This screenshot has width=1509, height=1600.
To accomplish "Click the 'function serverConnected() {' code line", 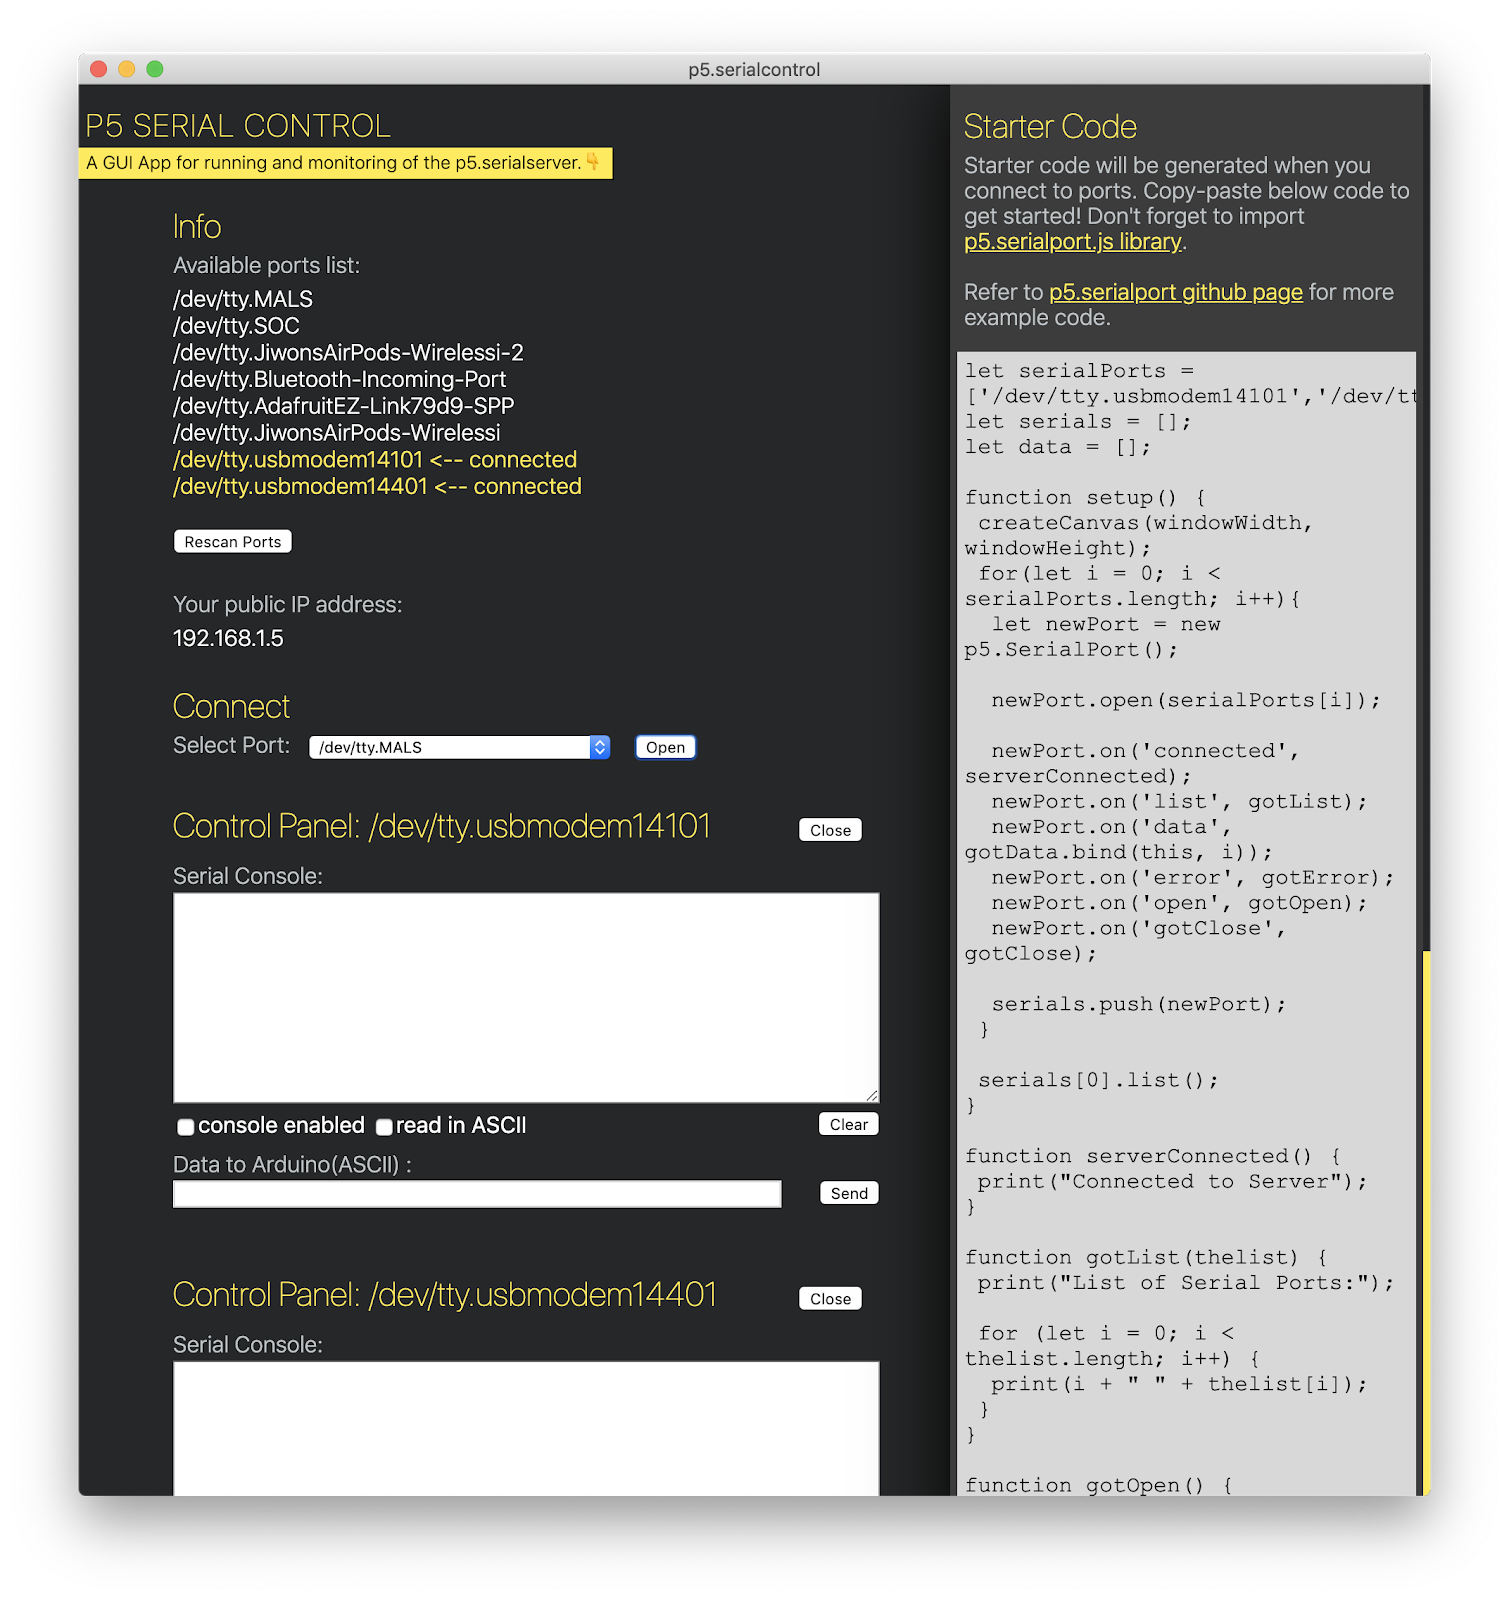I will point(1153,1156).
